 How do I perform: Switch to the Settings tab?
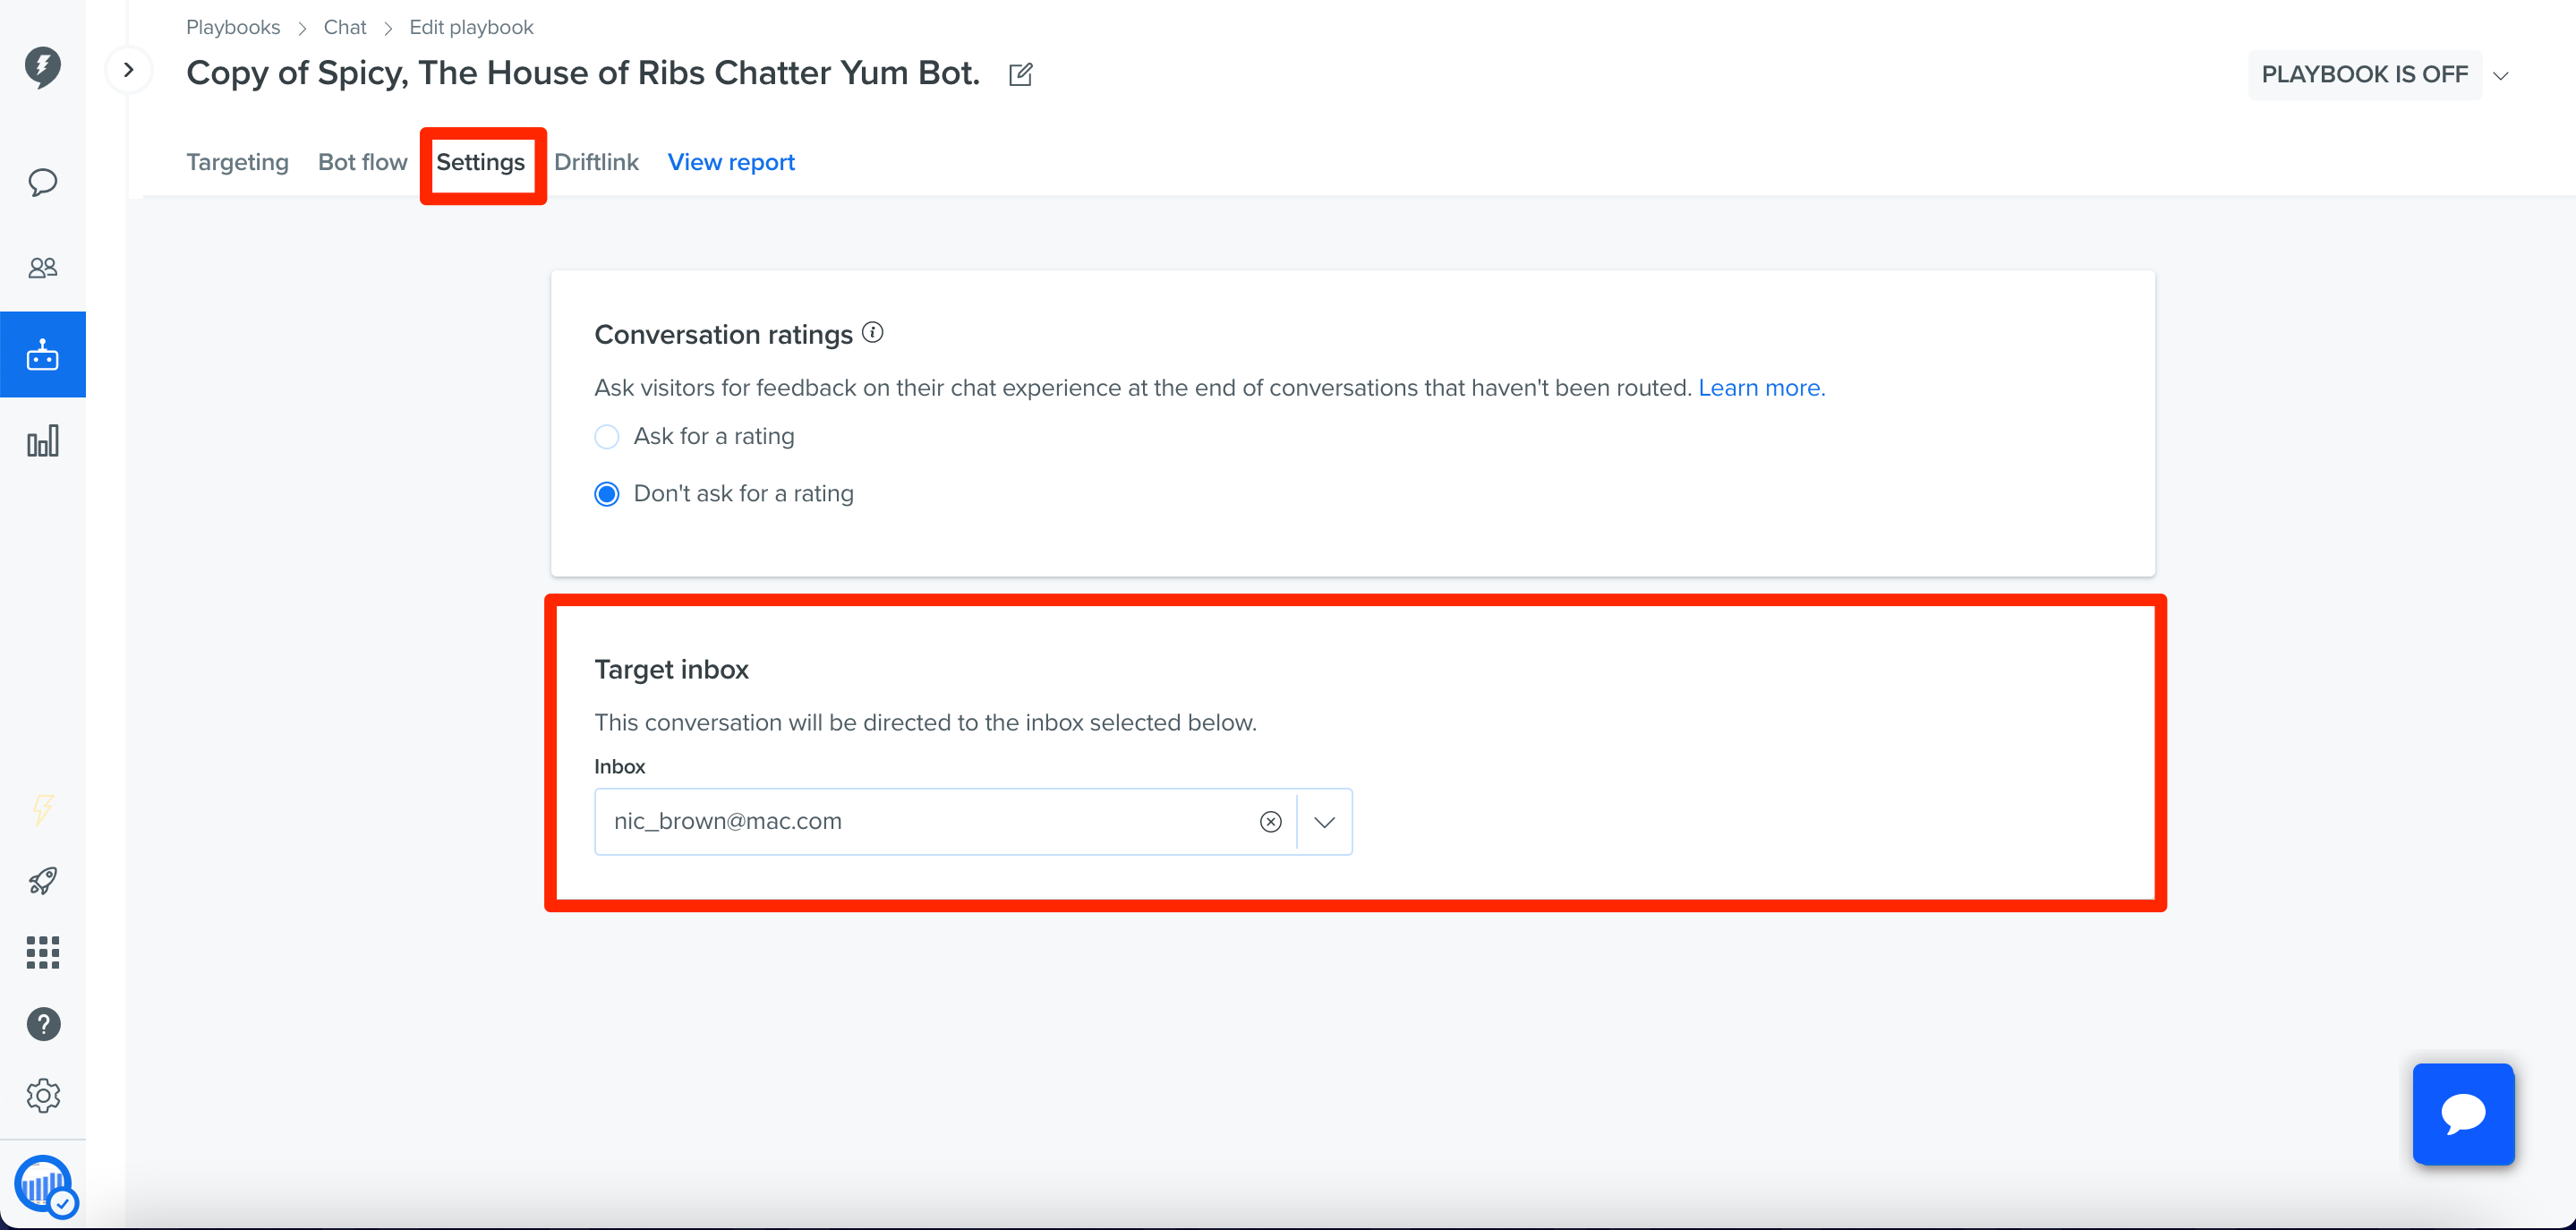coord(481,162)
